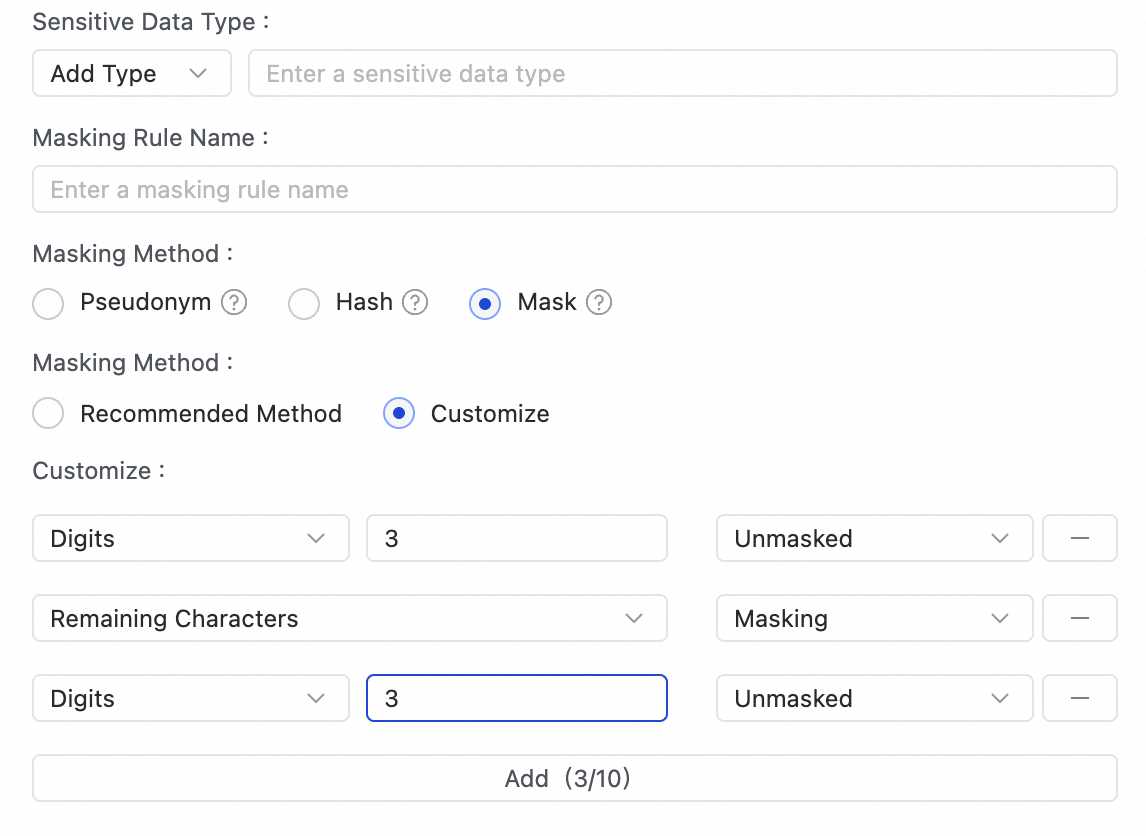Click the Add (3/10) button
The width and height of the screenshot is (1146, 836).
(x=574, y=778)
